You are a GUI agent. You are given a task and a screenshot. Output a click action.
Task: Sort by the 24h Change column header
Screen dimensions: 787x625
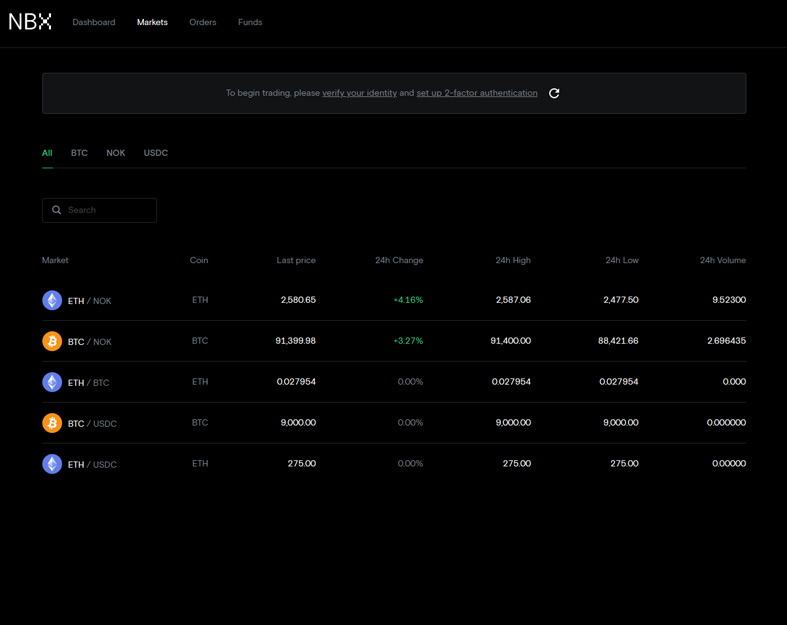click(399, 260)
